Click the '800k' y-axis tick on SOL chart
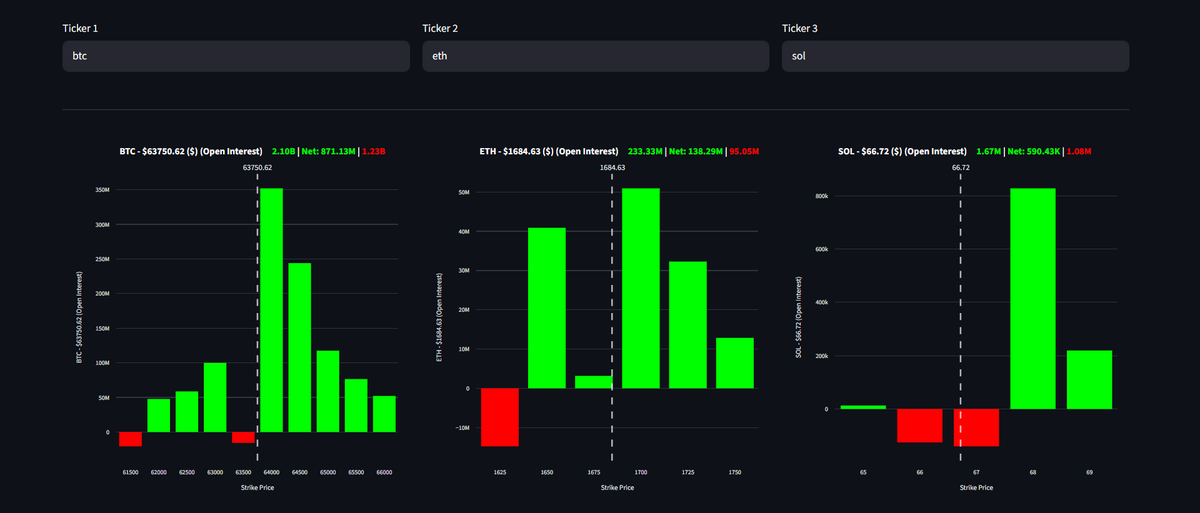The width and height of the screenshot is (1200, 513). pyautogui.click(x=822, y=196)
